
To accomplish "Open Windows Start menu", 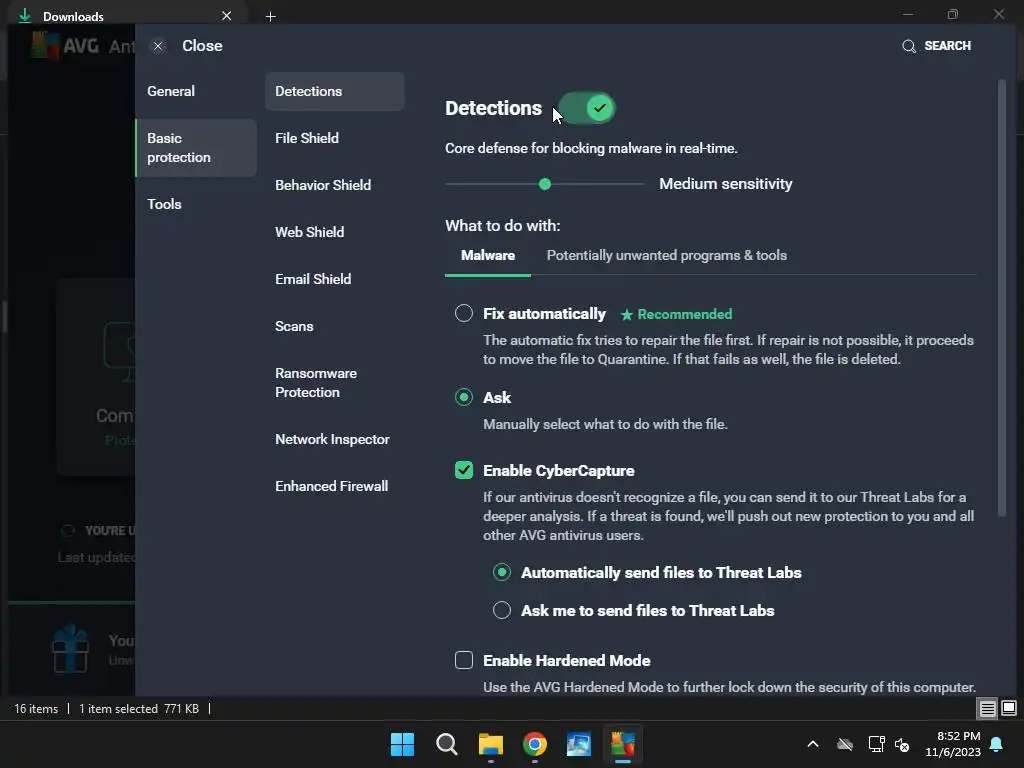I will click(402, 744).
